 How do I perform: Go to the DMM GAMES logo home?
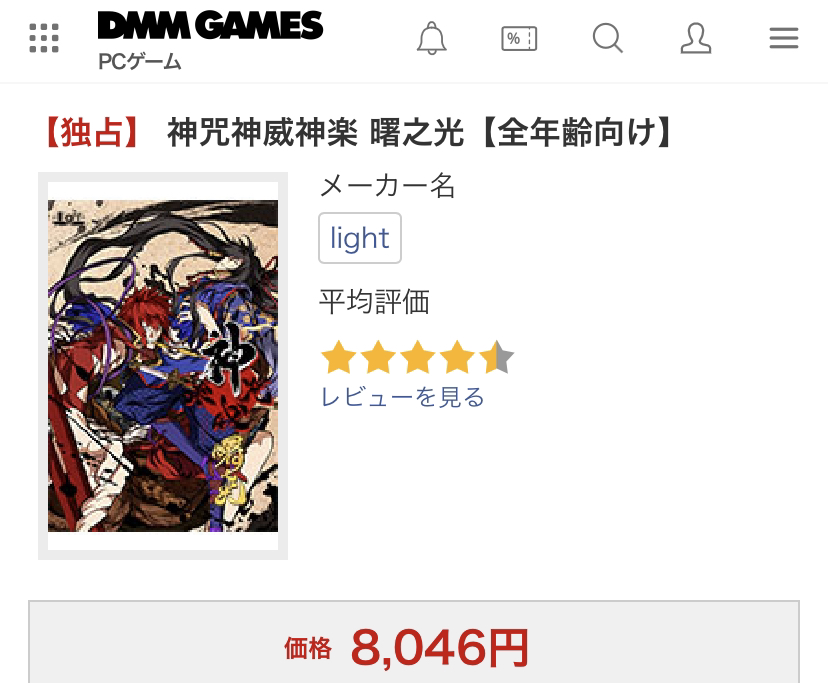coord(210,25)
